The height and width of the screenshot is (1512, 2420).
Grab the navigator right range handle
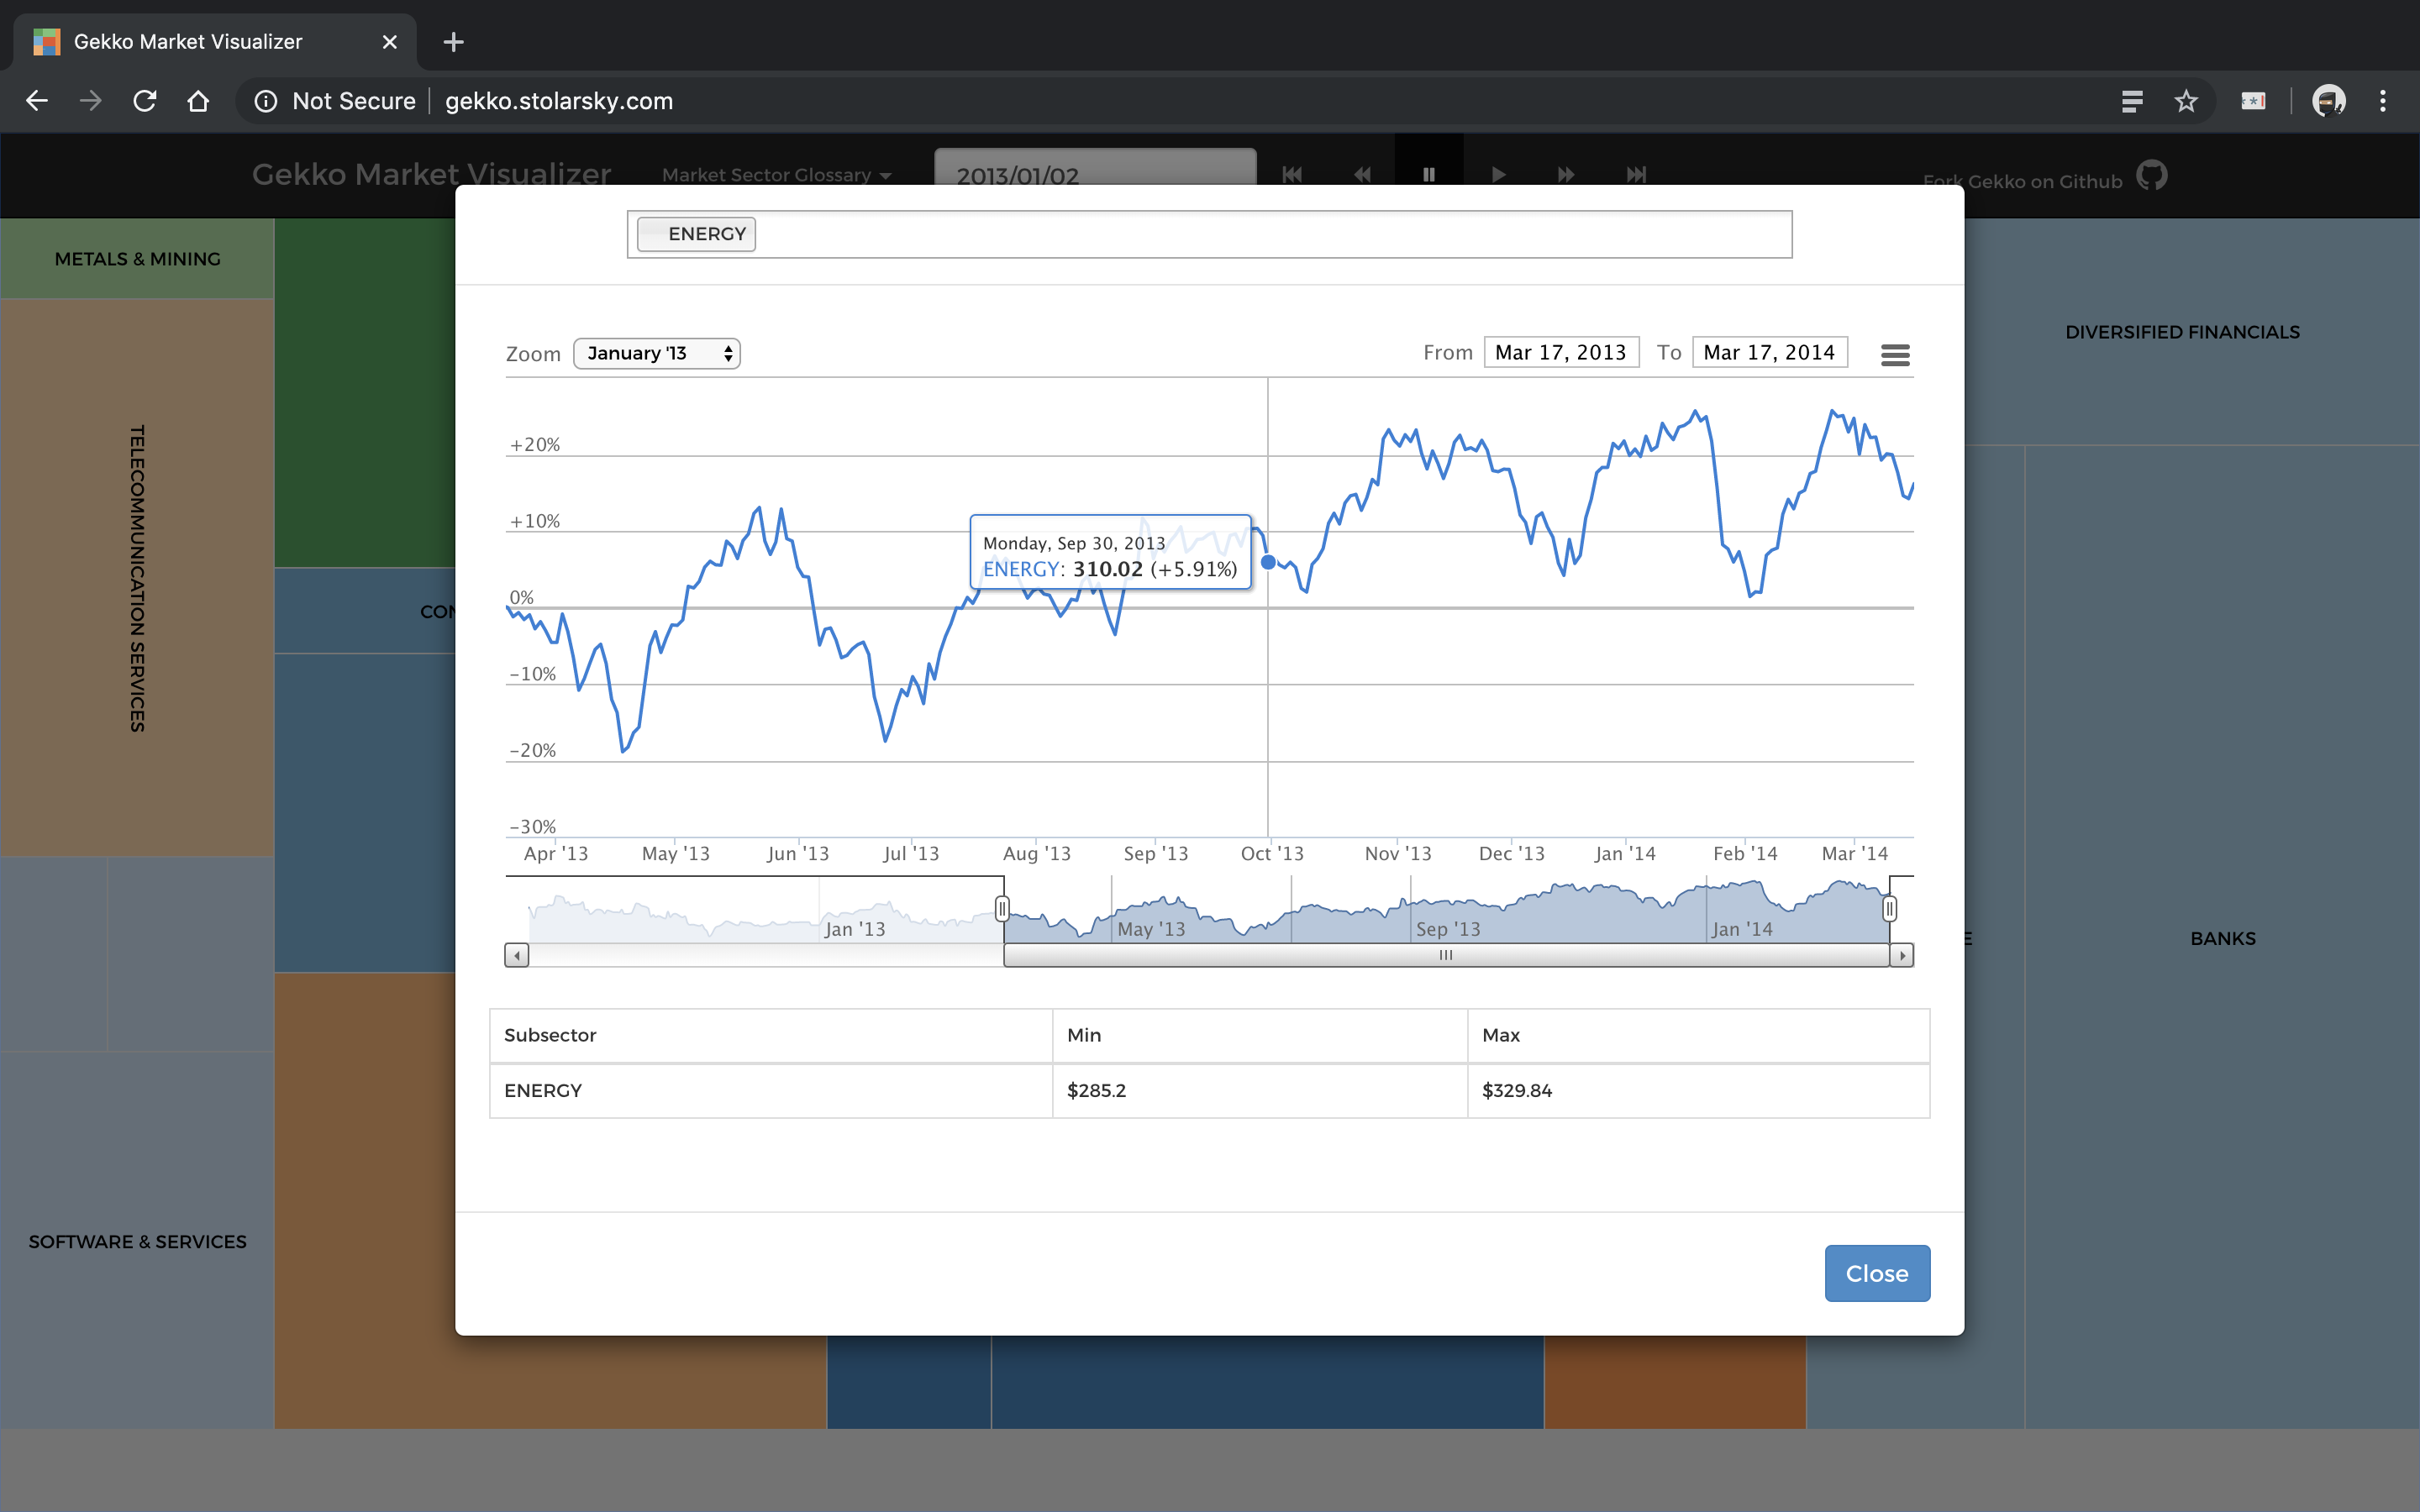click(x=1889, y=908)
